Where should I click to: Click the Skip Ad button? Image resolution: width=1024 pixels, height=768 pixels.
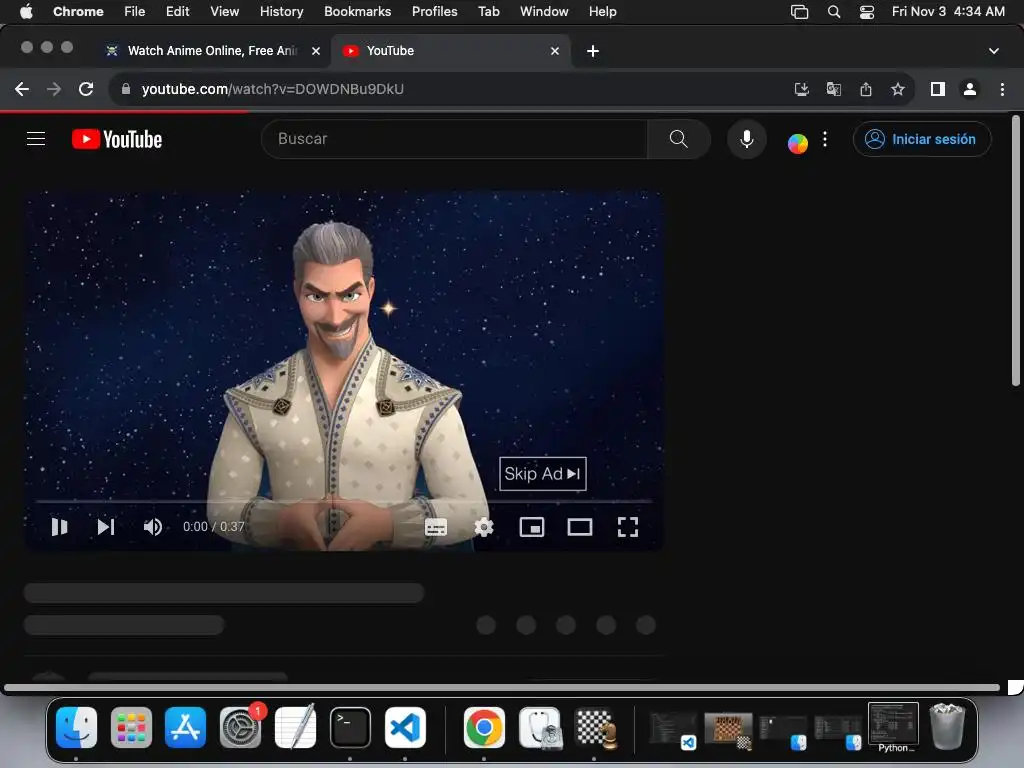[543, 473]
